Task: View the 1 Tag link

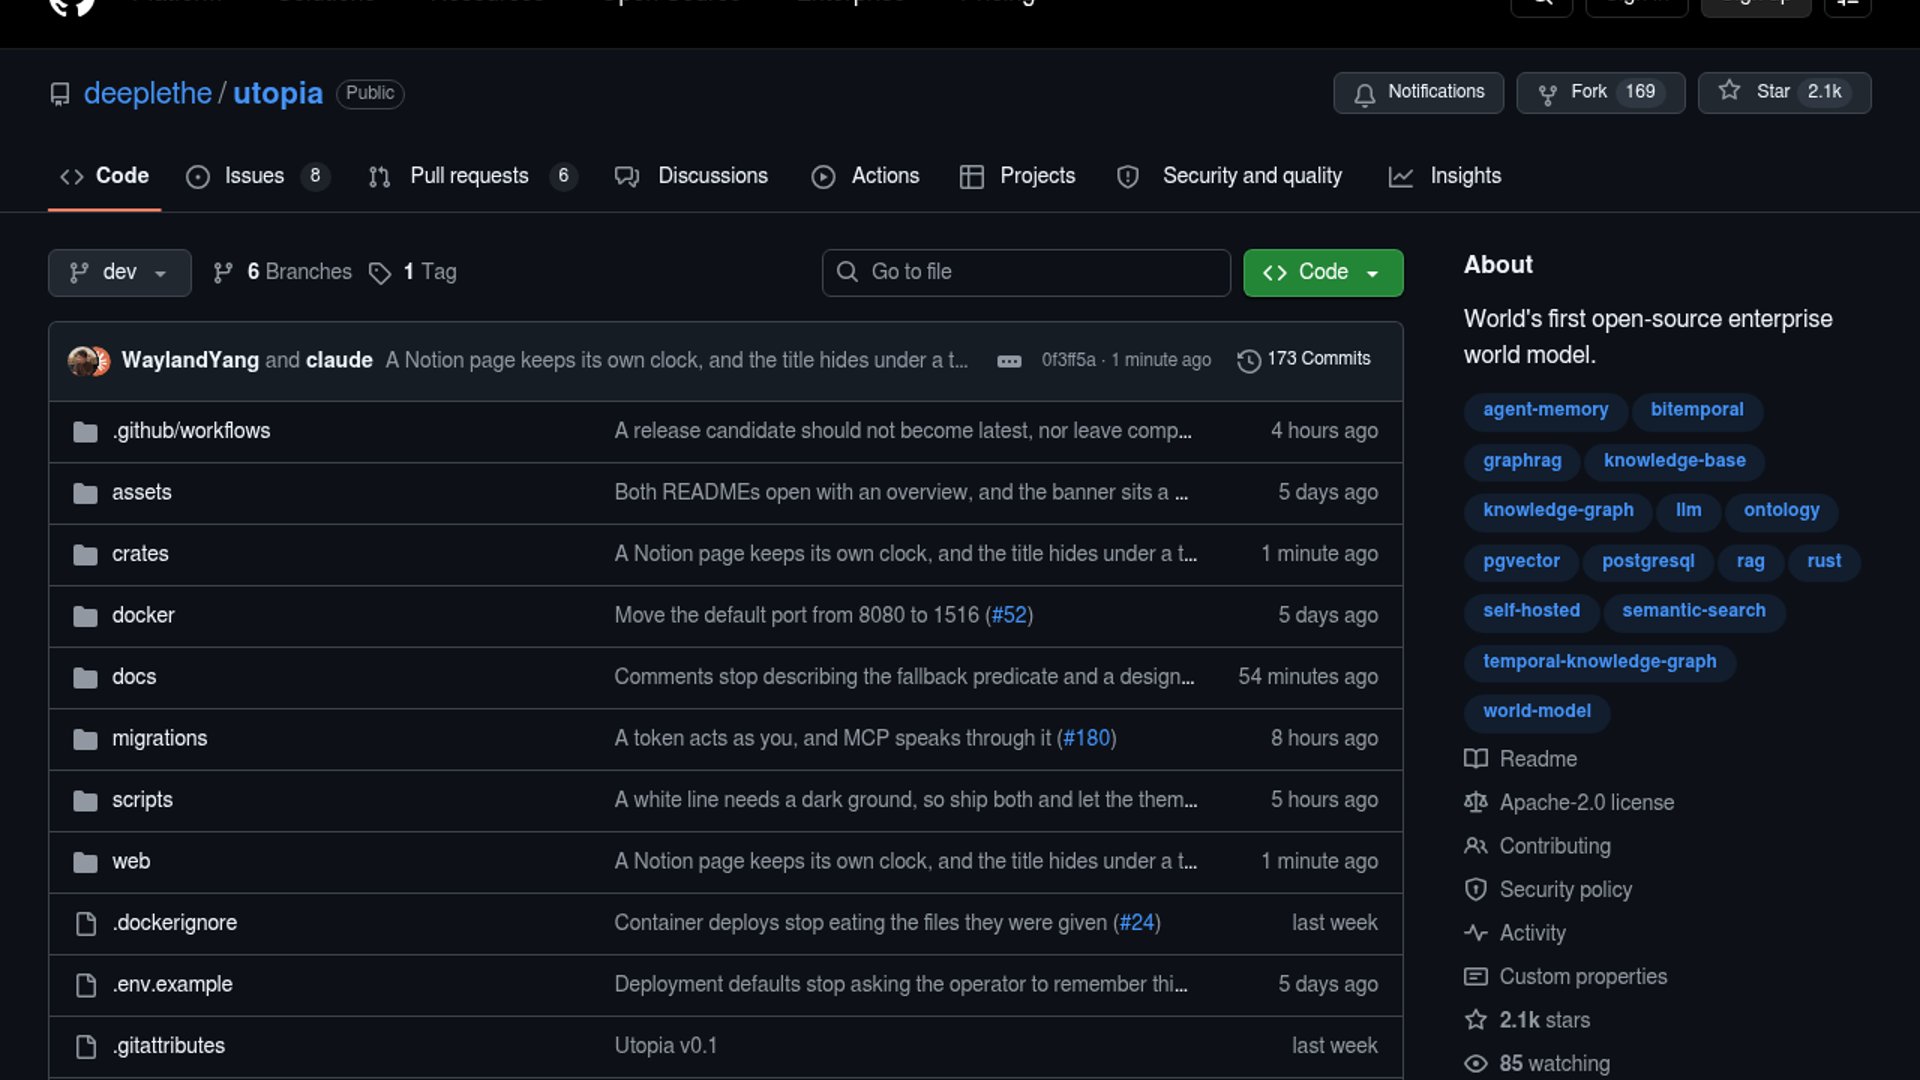Action: coord(413,272)
